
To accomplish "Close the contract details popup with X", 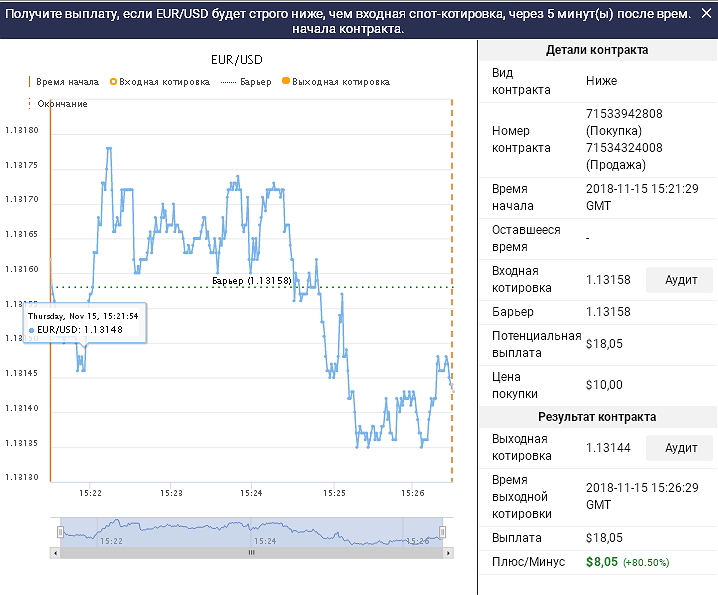I will [706, 13].
